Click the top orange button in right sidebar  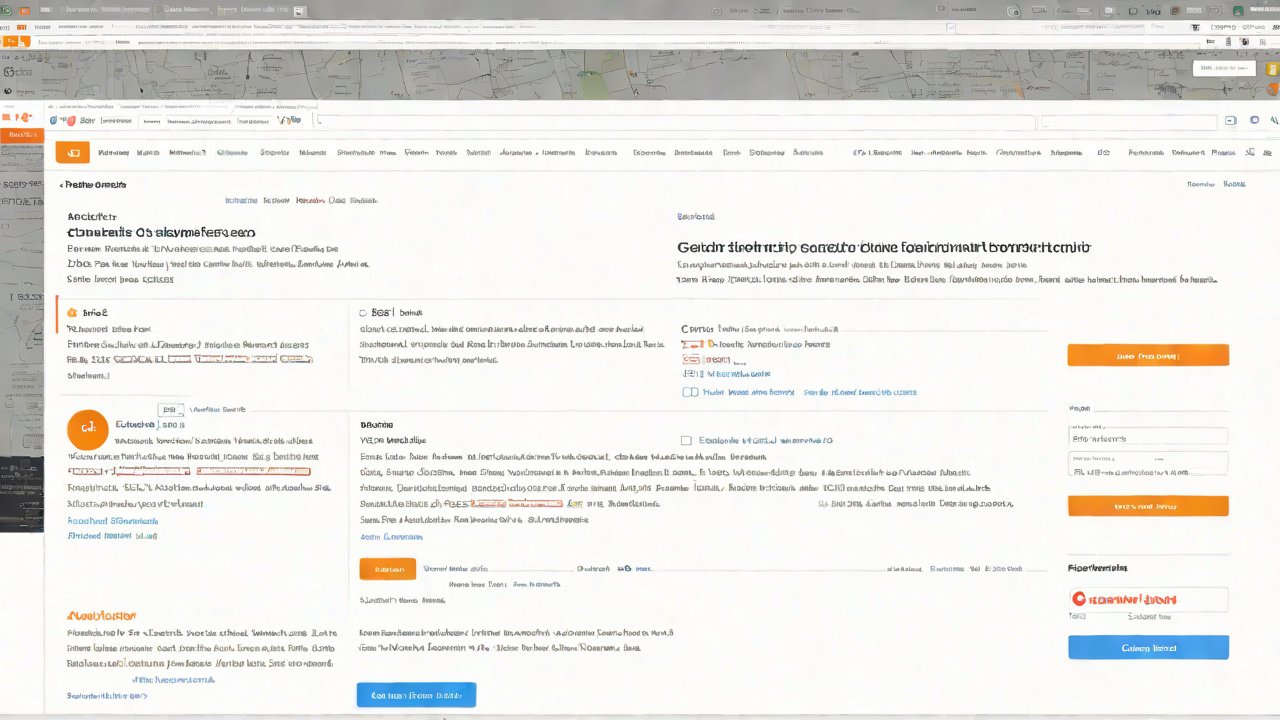pyautogui.click(x=1147, y=355)
